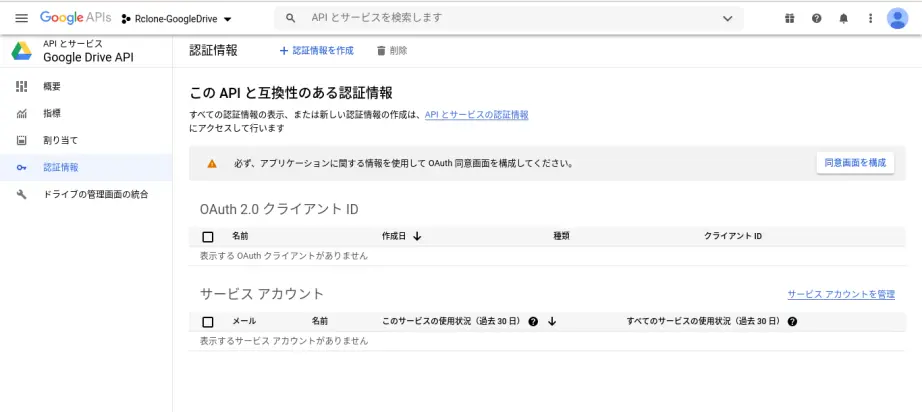Expand the search bar dropdown arrow
922x412 pixels.
pos(727,19)
